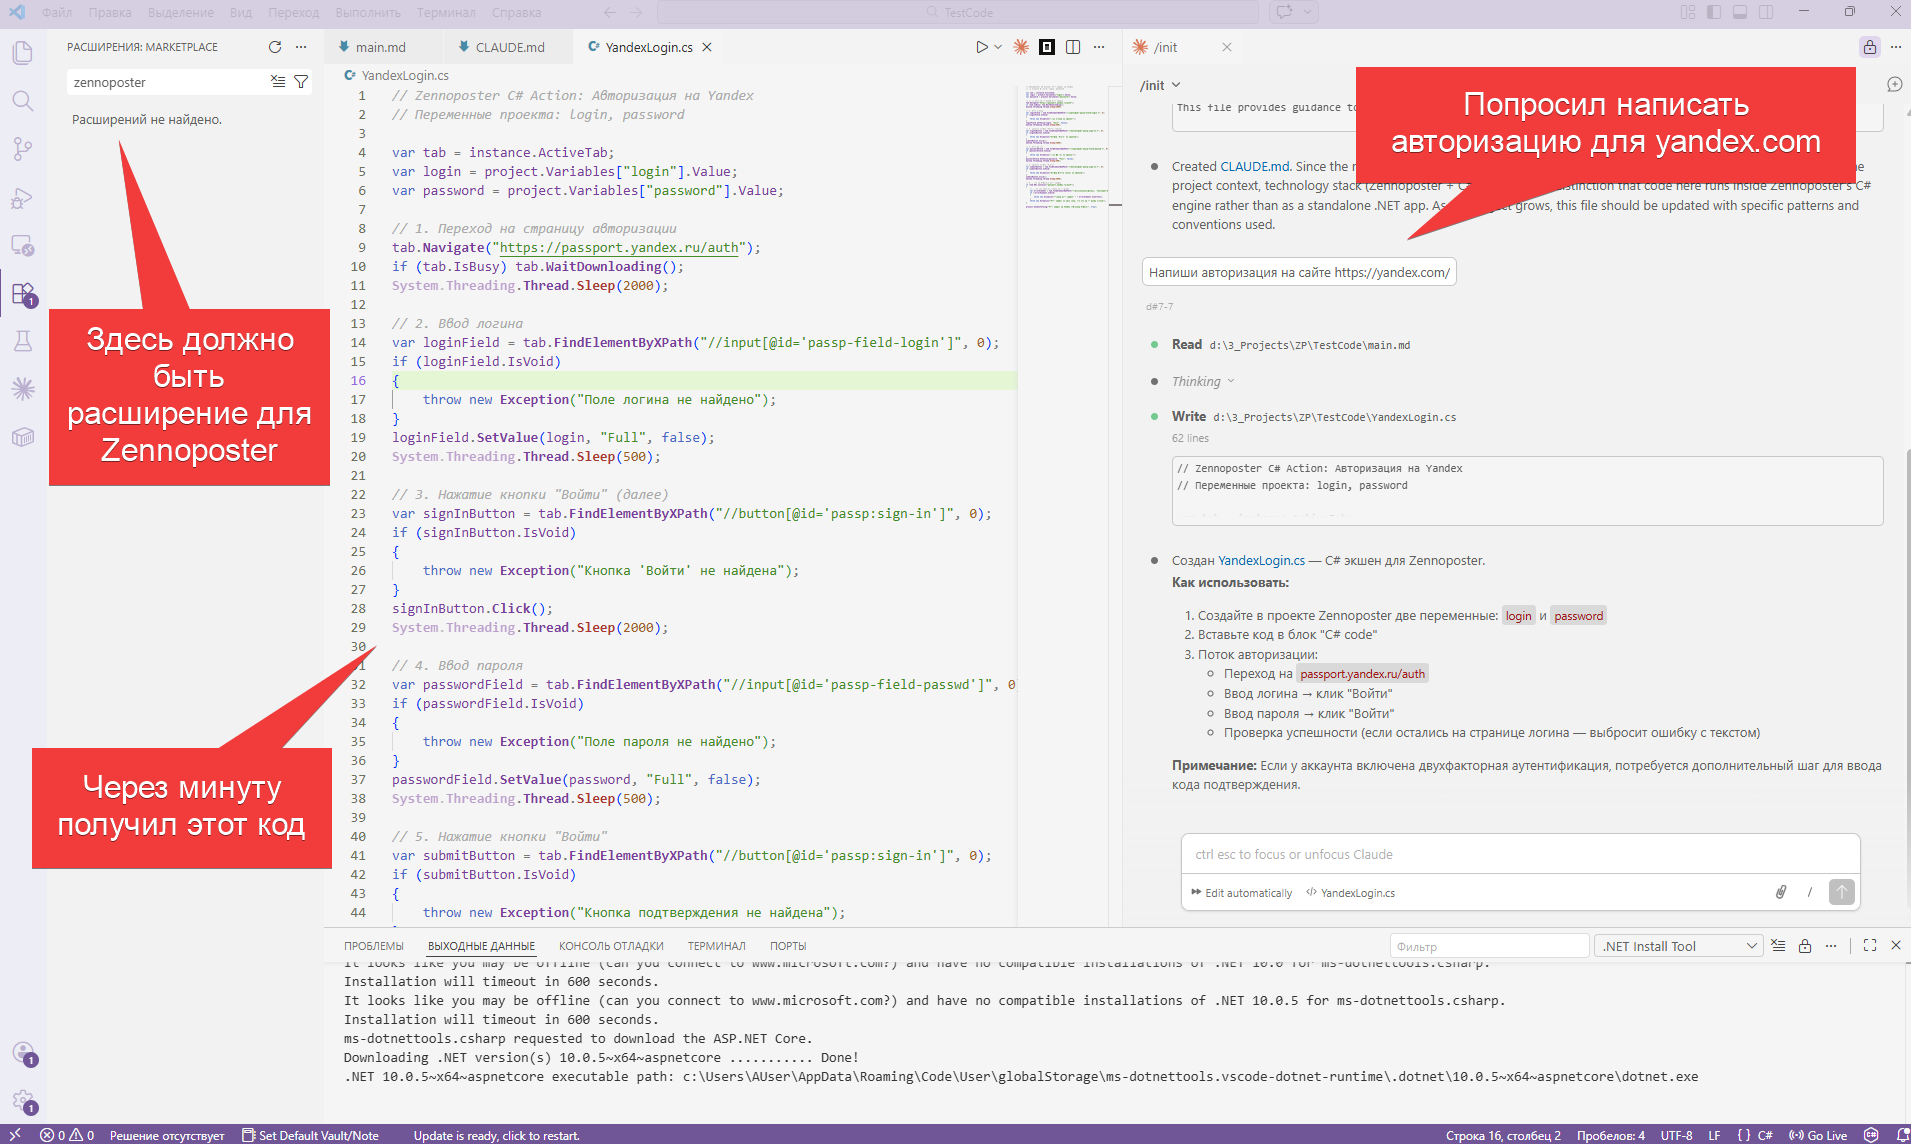Open the chat dropdown arrow in title bar
This screenshot has width=1911, height=1144.
click(1307, 12)
